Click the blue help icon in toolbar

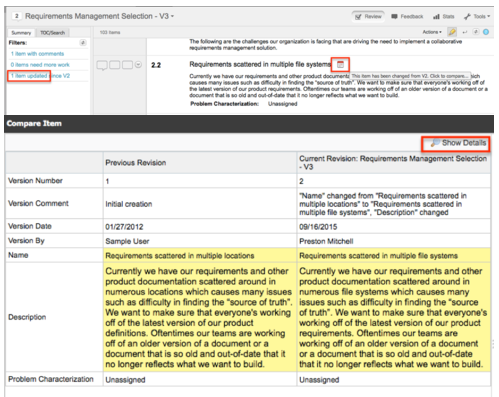pos(486,32)
